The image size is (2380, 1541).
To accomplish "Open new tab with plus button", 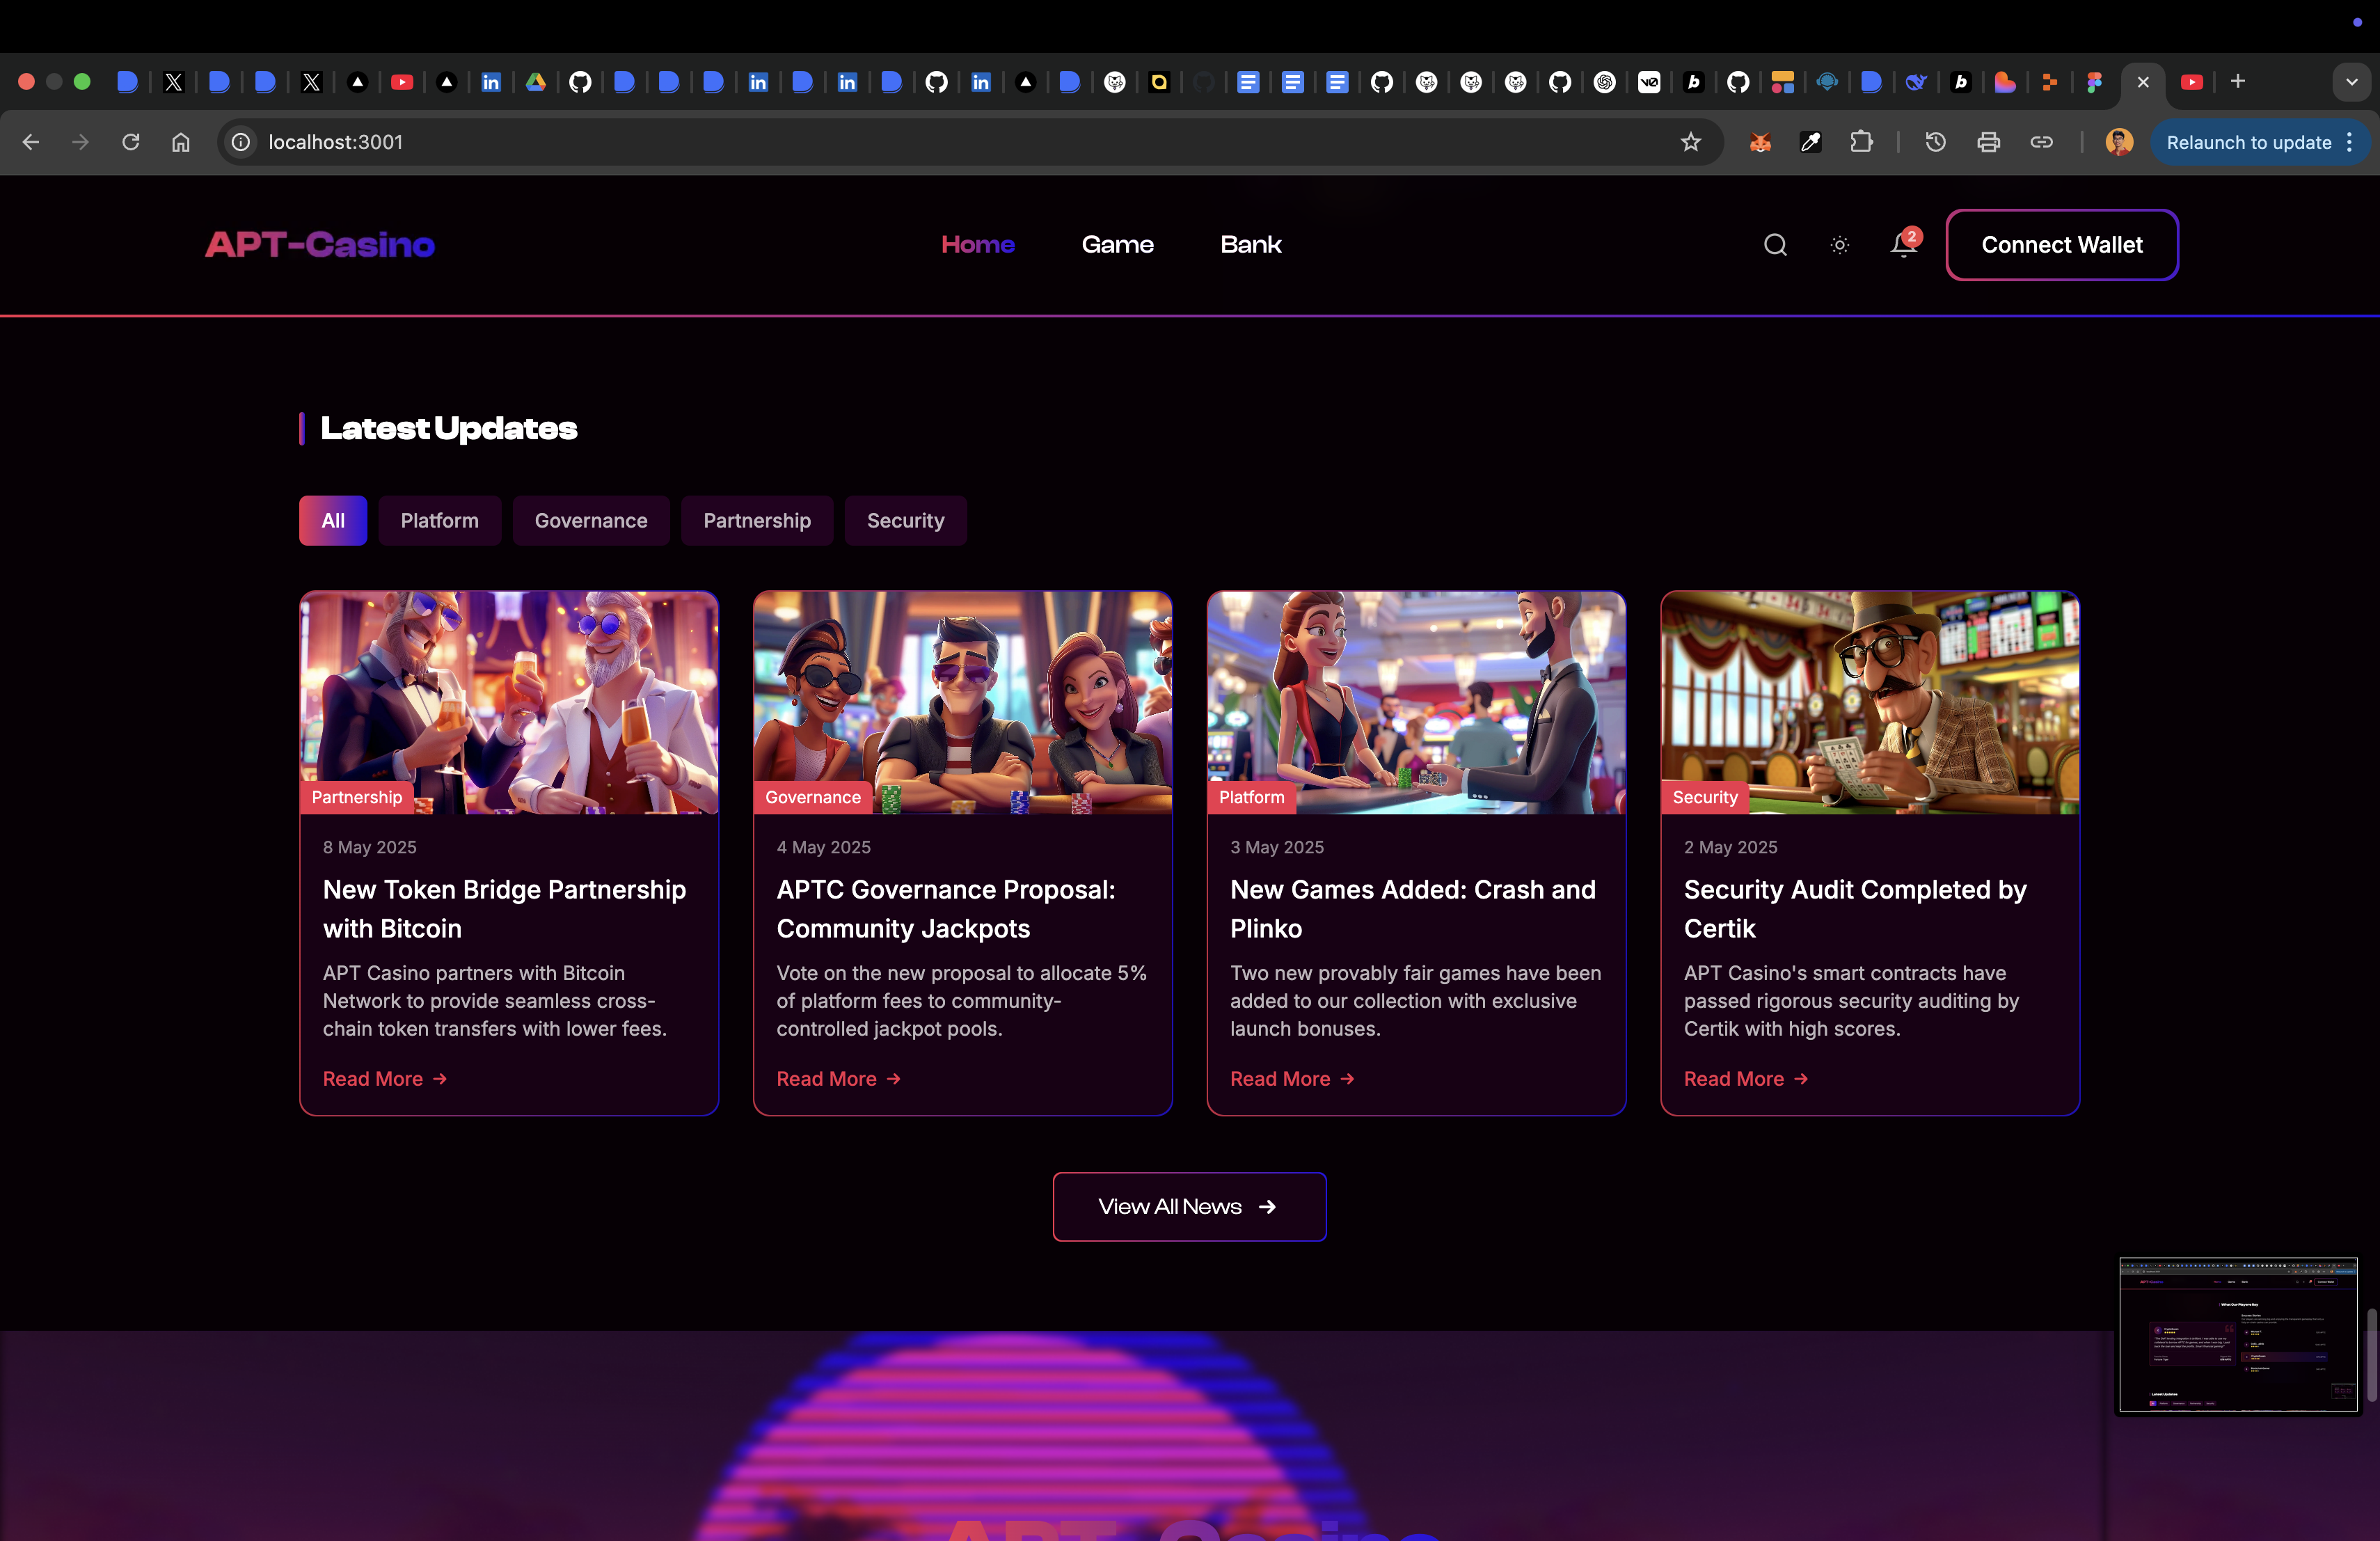I will 2238,81.
